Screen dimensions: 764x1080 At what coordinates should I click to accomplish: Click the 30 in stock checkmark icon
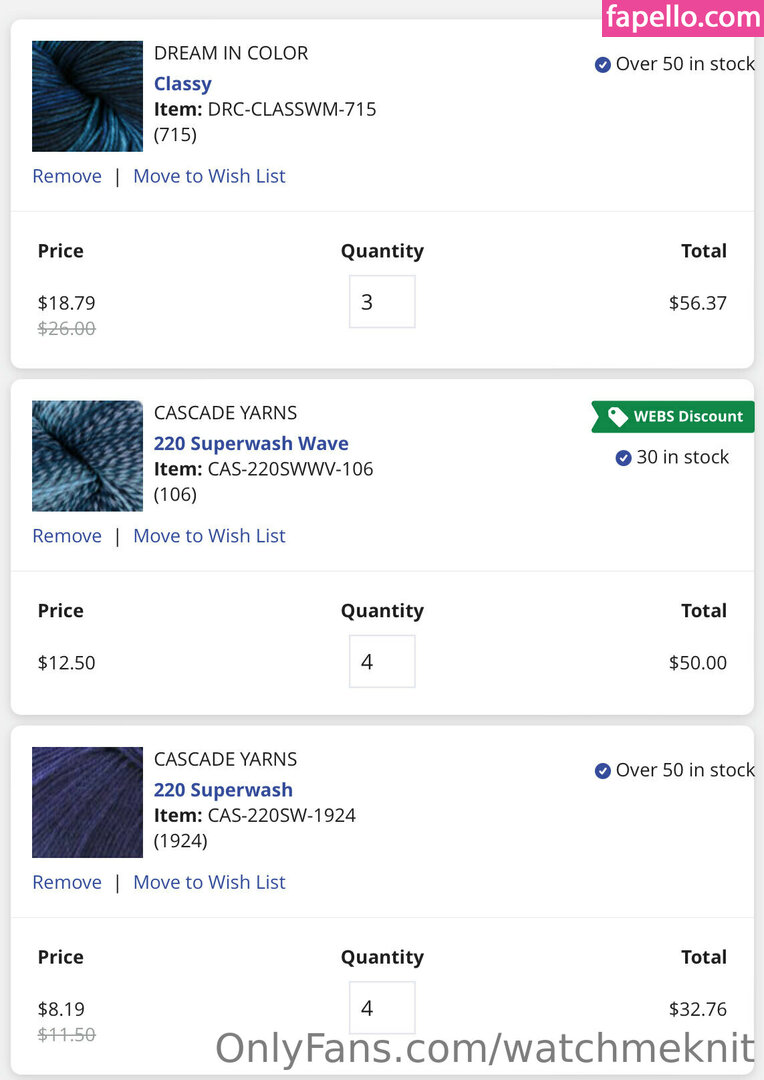tap(624, 458)
